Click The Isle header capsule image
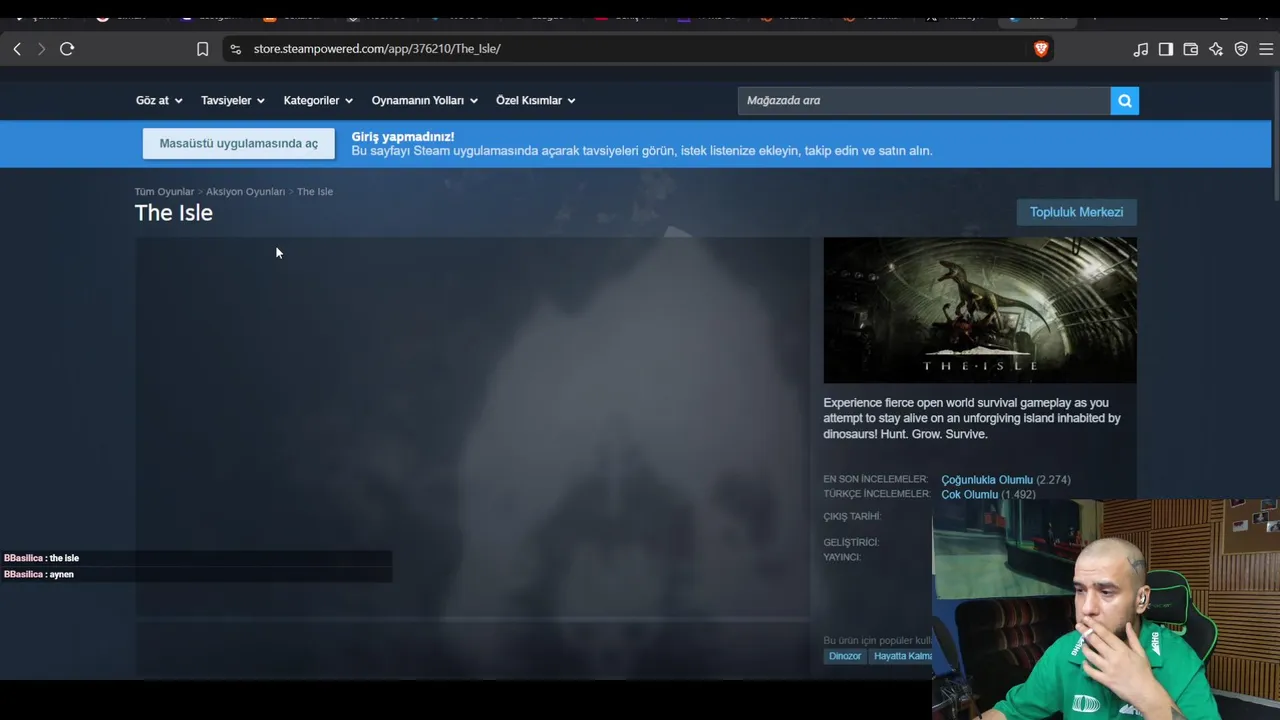 980,310
